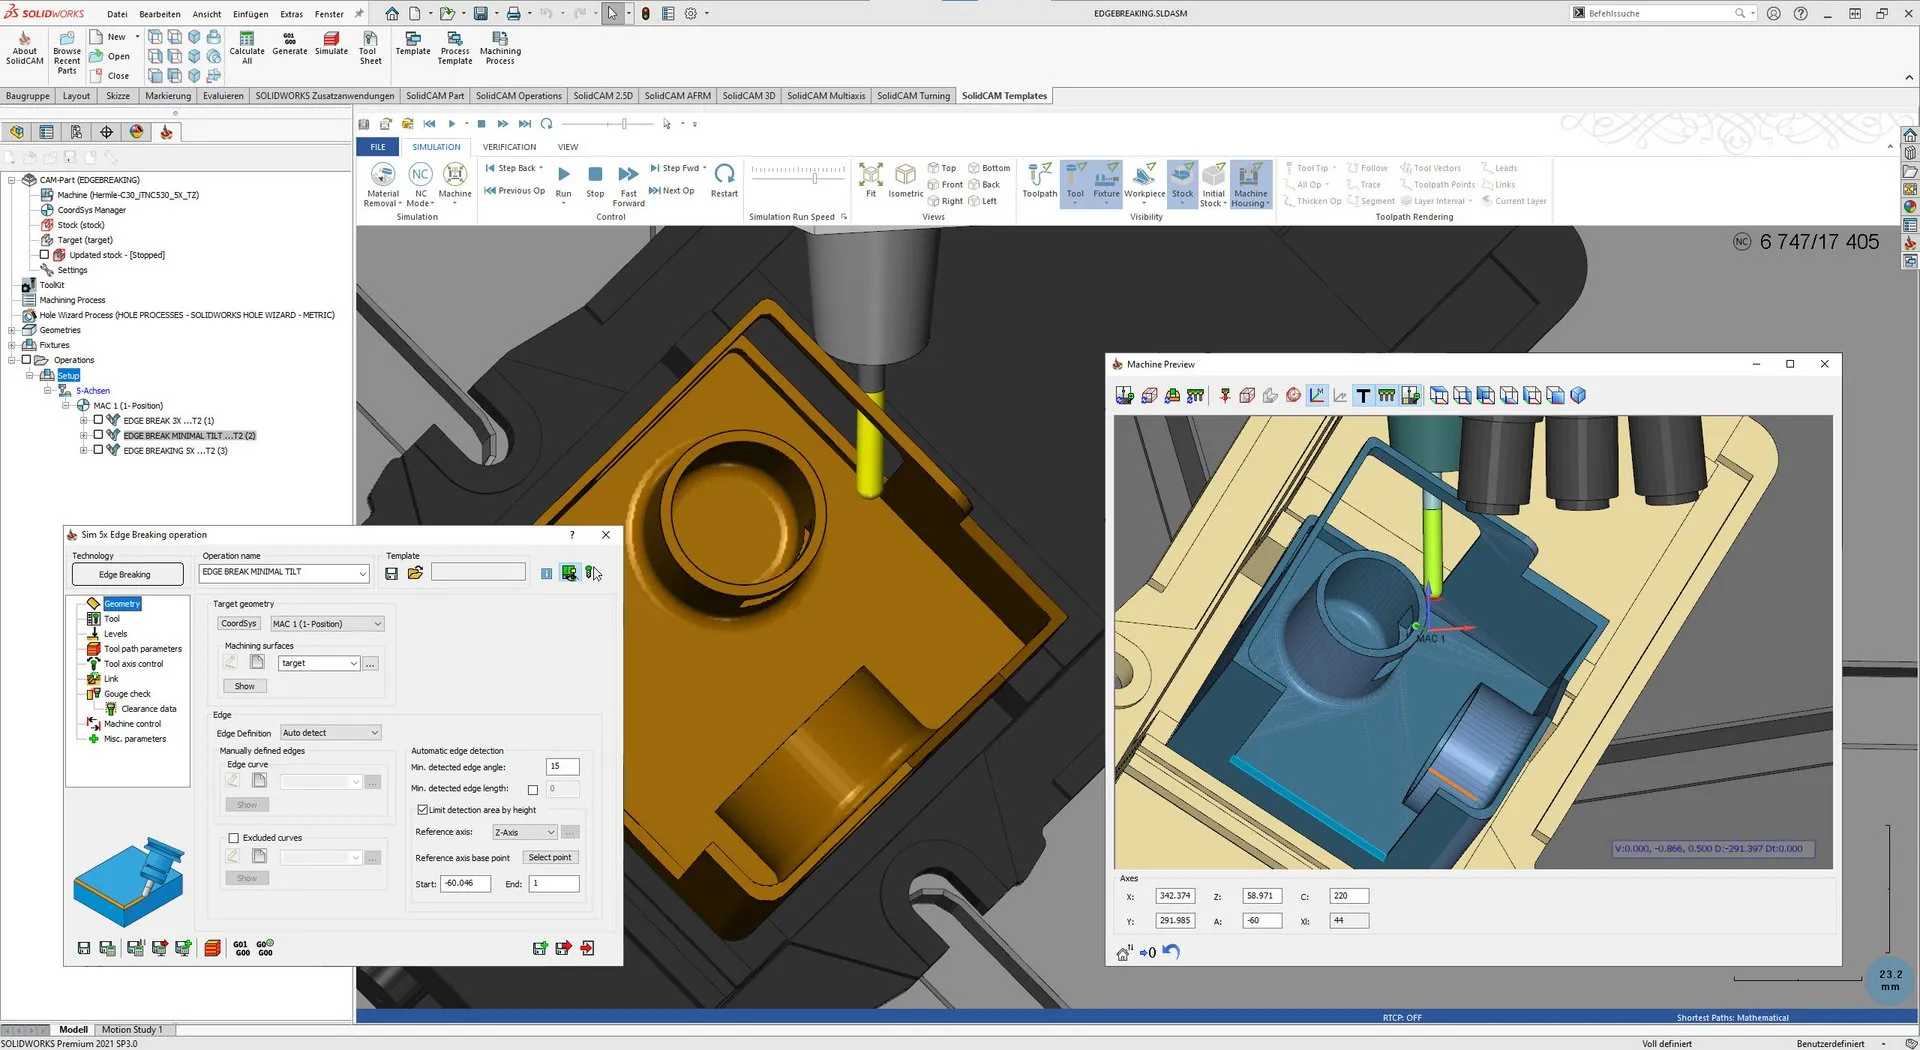This screenshot has height=1050, width=1920.
Task: Open the Motion Study 1 tab
Action: point(131,1030)
